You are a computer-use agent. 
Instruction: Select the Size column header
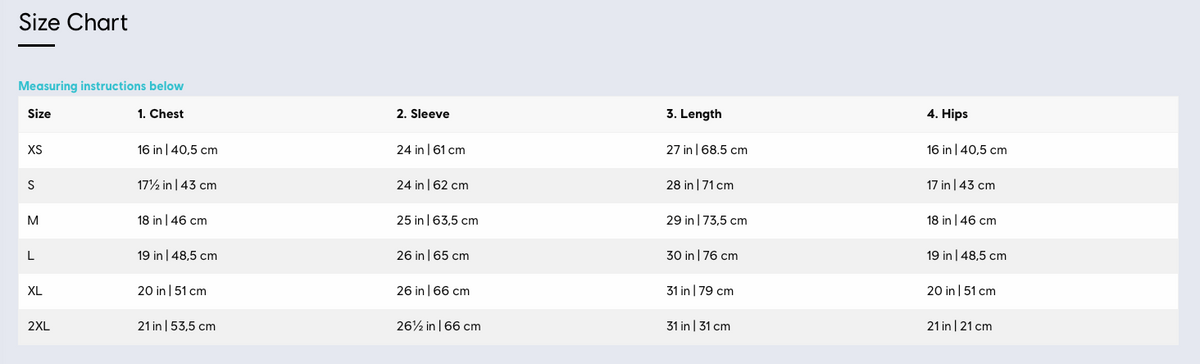(x=39, y=114)
